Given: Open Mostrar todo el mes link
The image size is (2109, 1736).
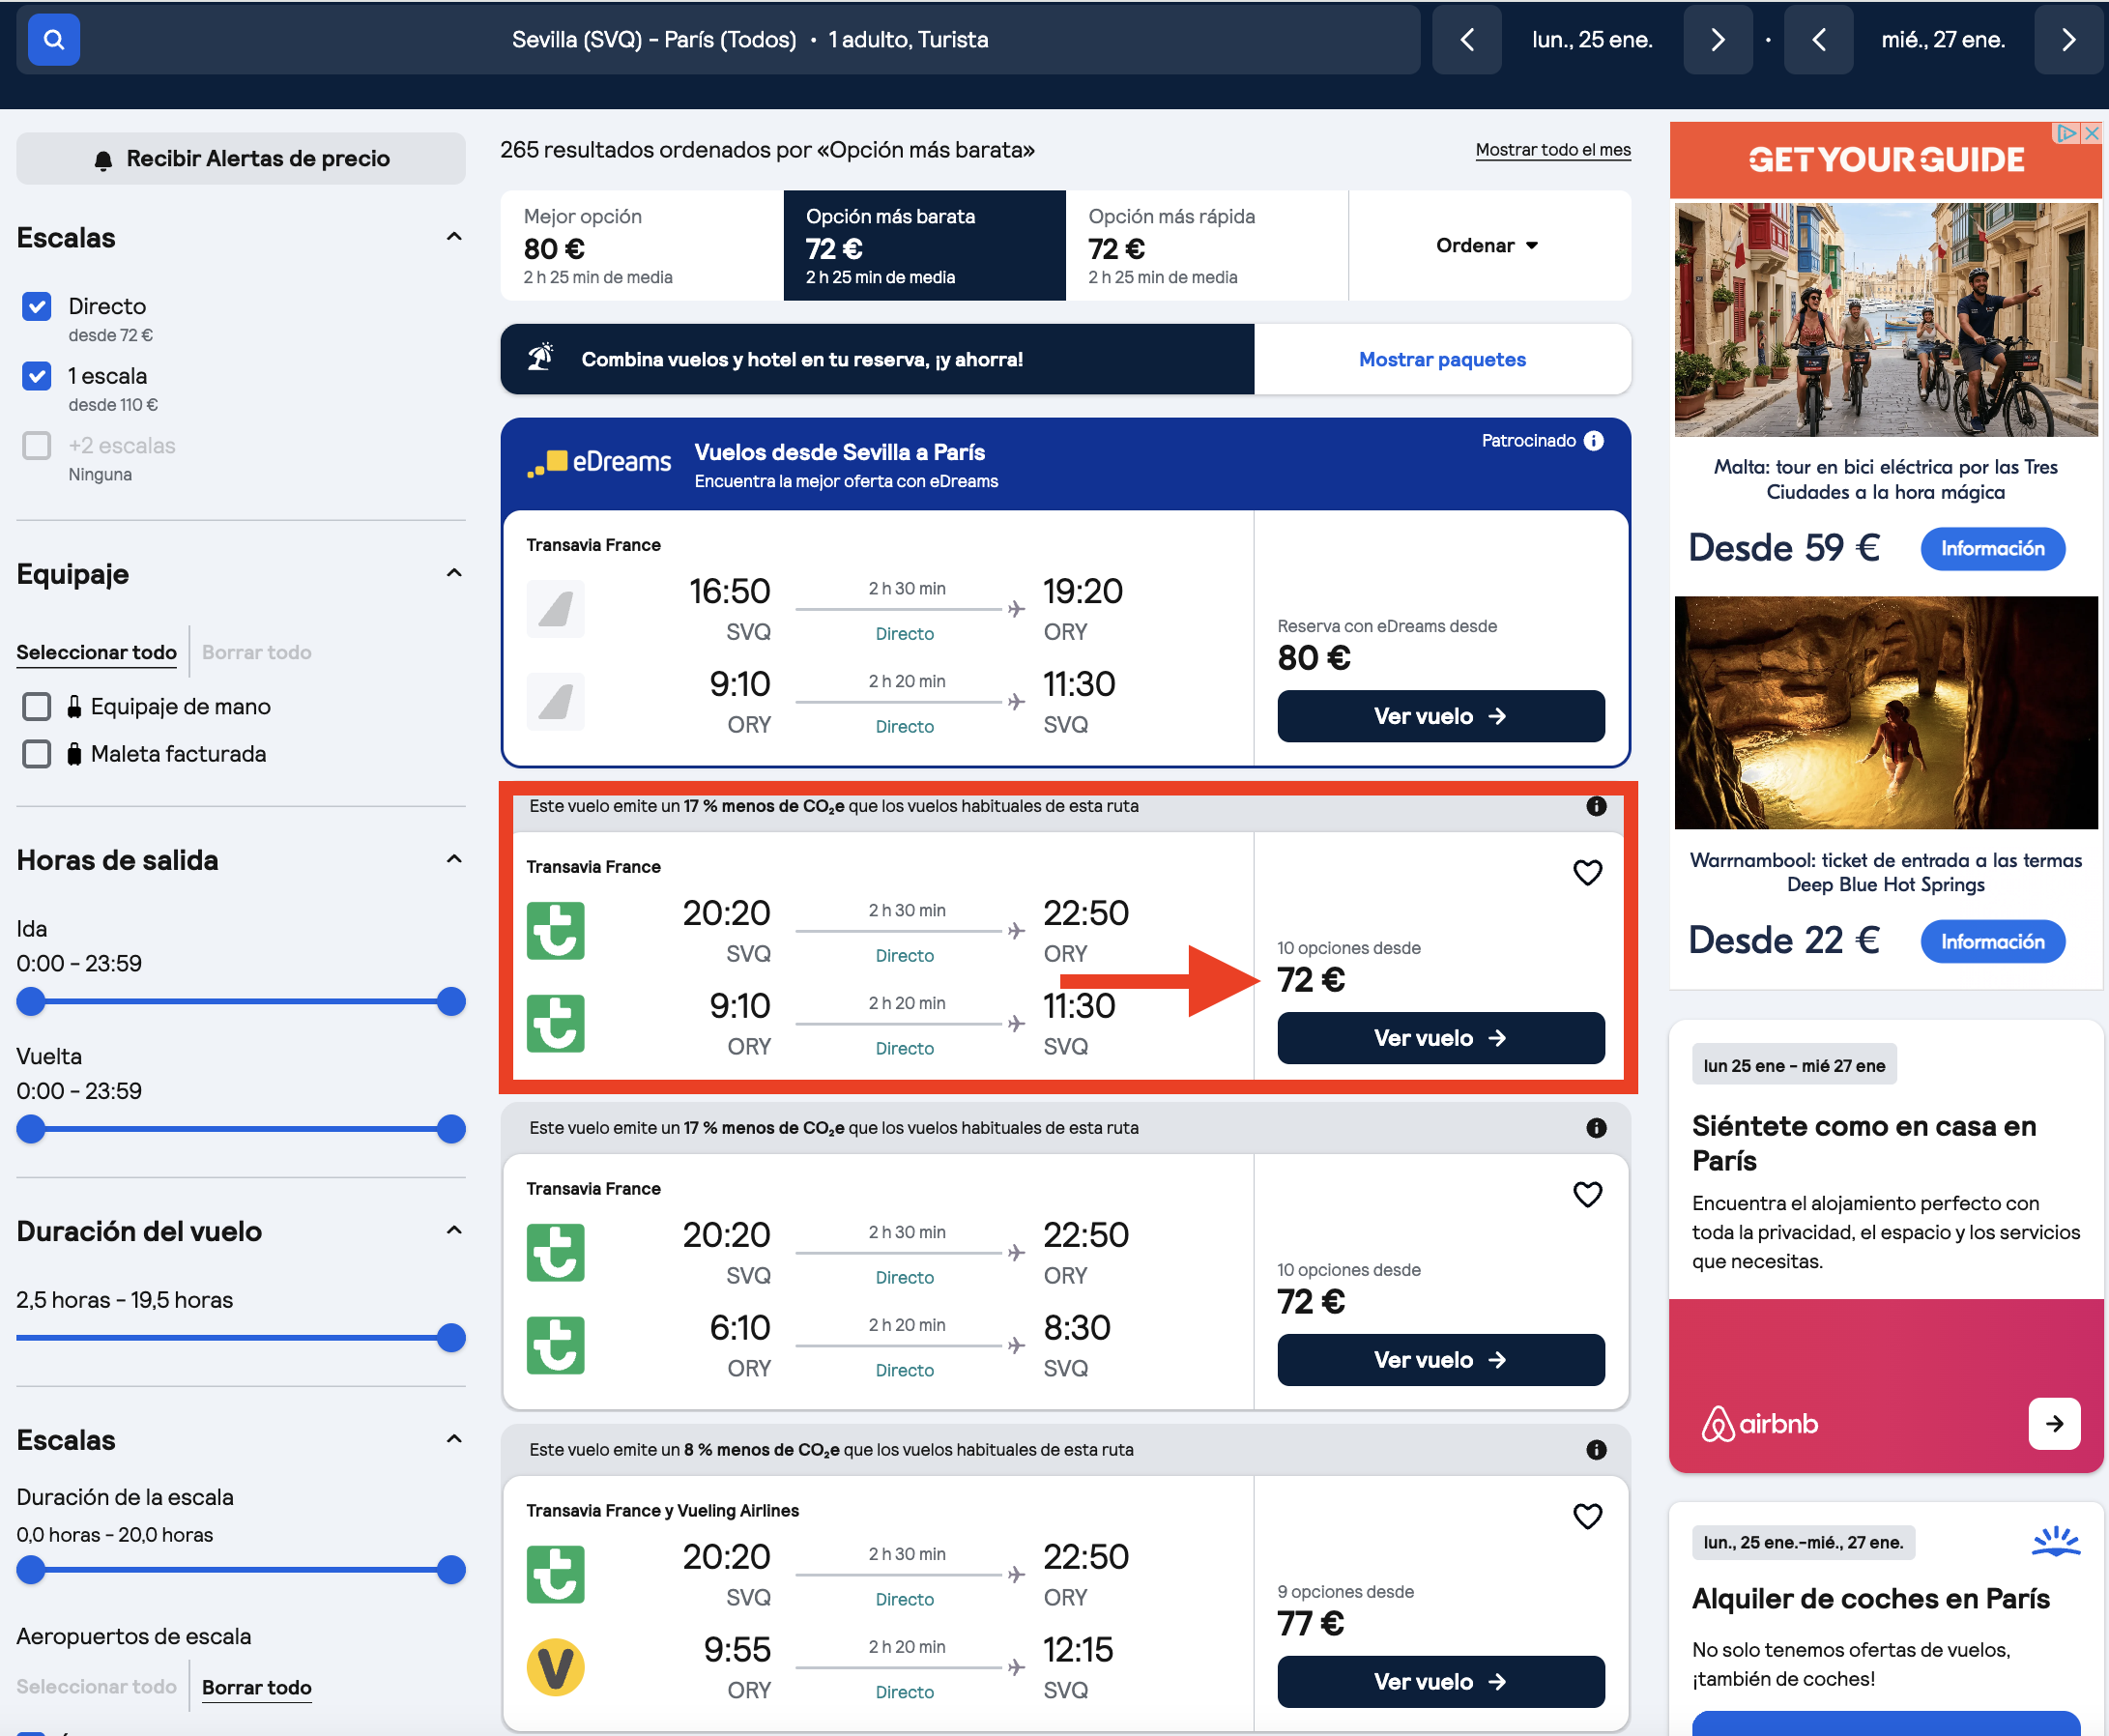Looking at the screenshot, I should point(1553,150).
